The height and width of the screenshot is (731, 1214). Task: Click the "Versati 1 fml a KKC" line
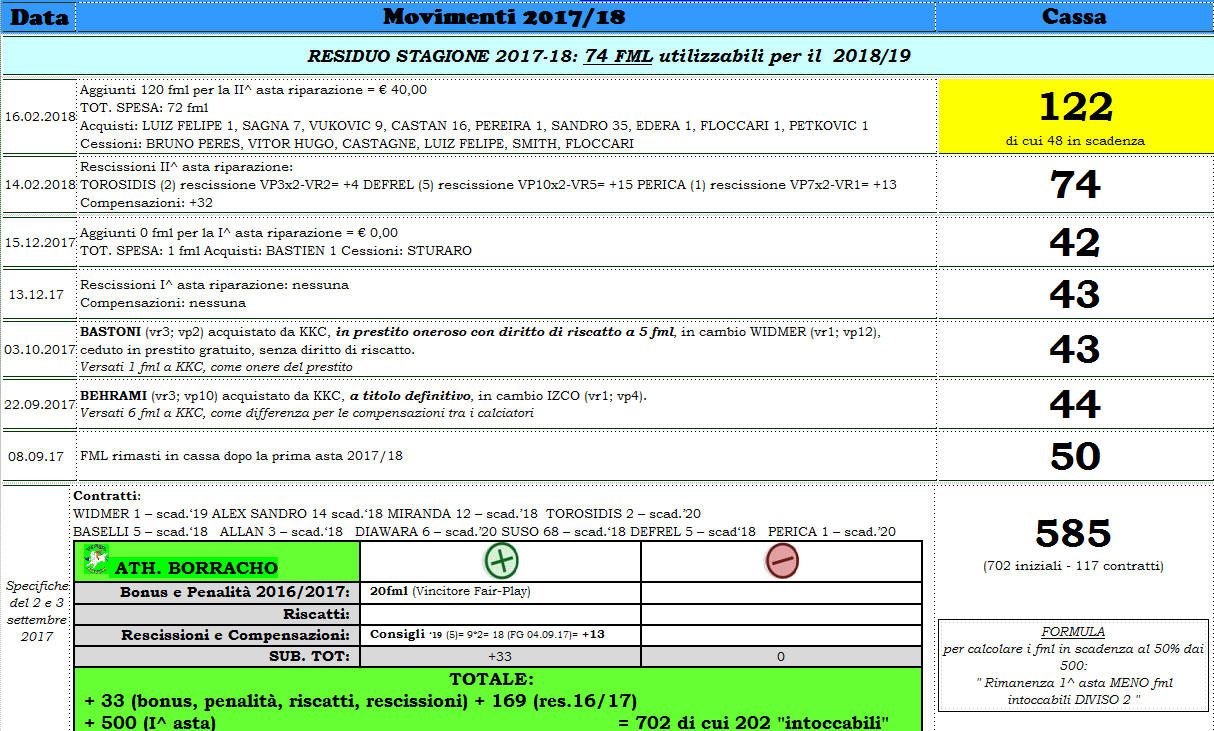[x=216, y=367]
